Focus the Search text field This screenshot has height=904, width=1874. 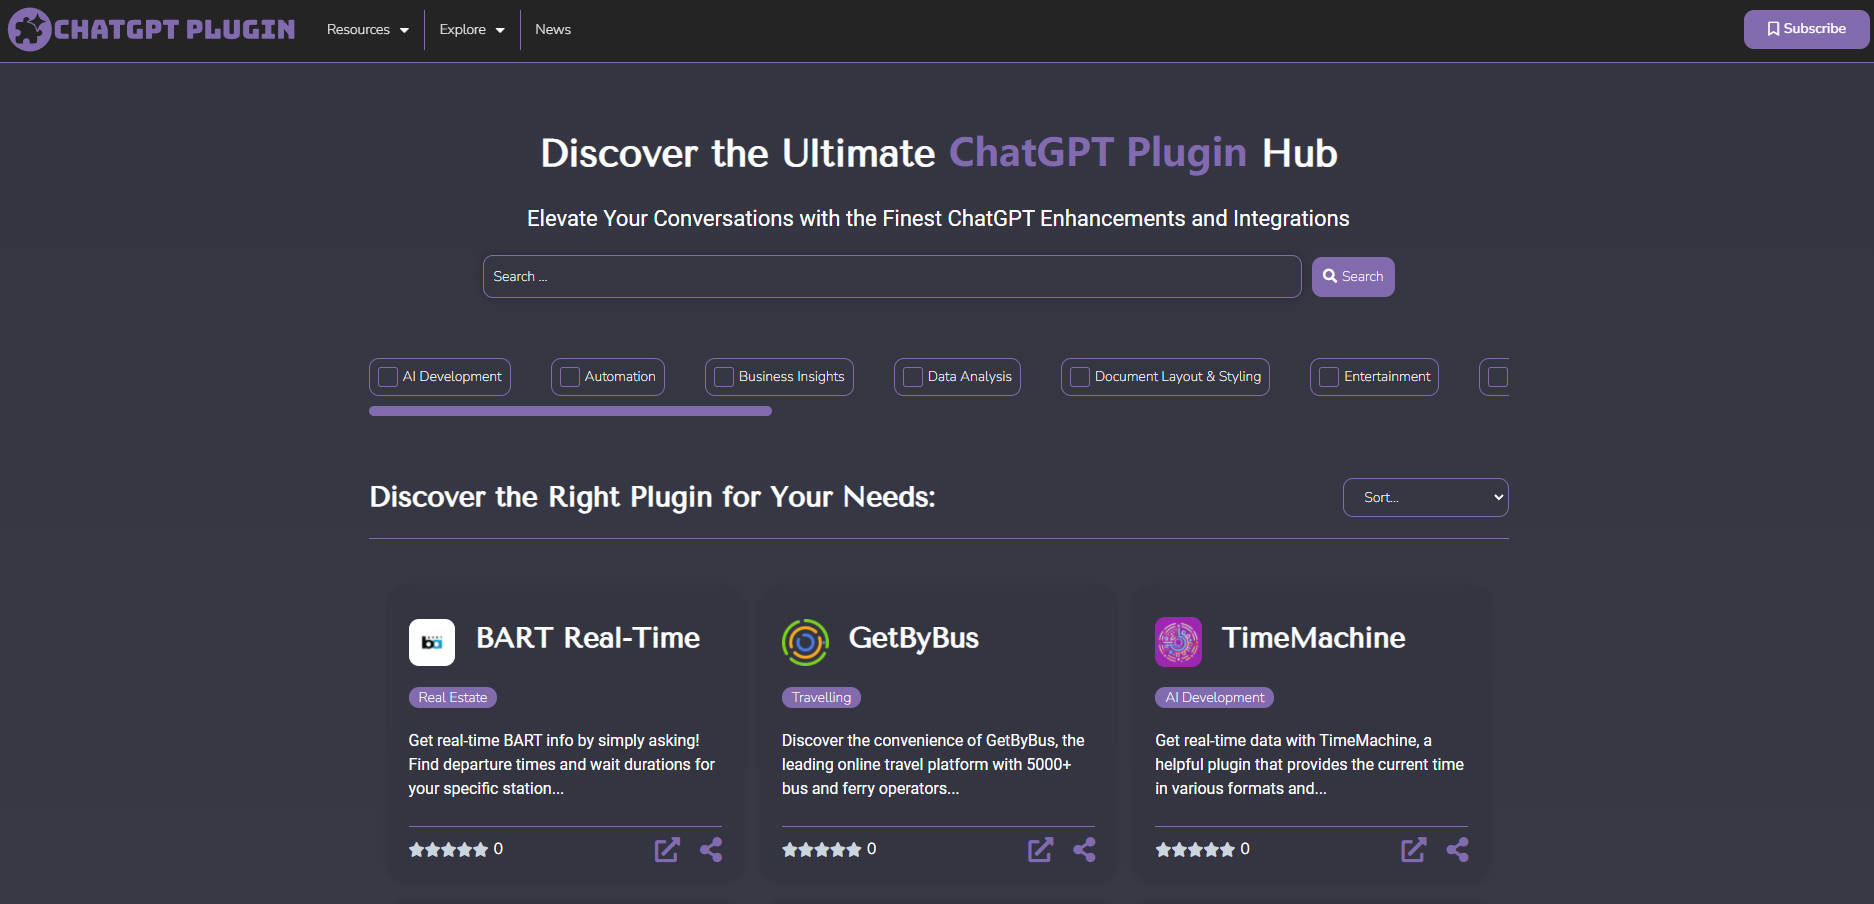(892, 276)
